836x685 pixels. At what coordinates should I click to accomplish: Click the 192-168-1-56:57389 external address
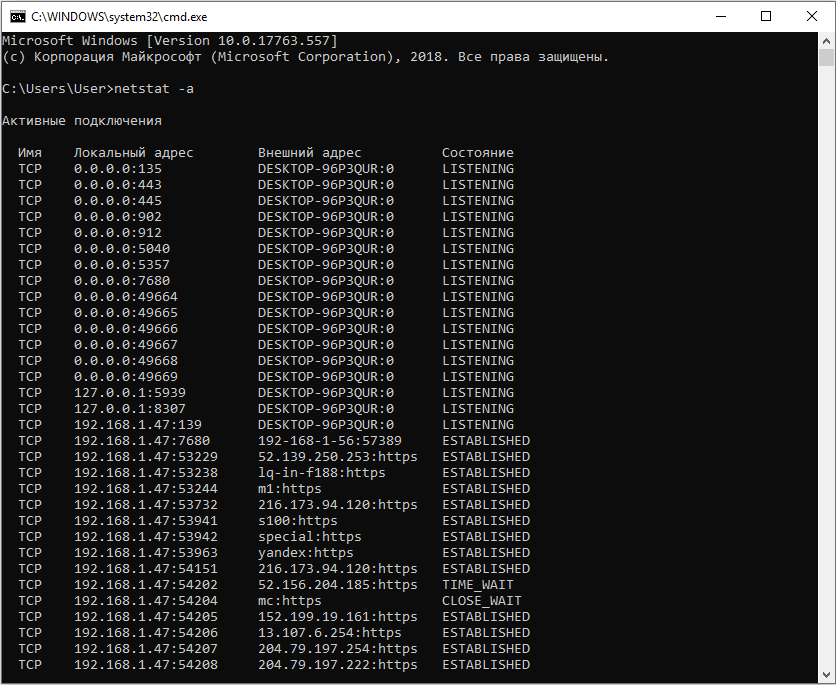click(329, 441)
